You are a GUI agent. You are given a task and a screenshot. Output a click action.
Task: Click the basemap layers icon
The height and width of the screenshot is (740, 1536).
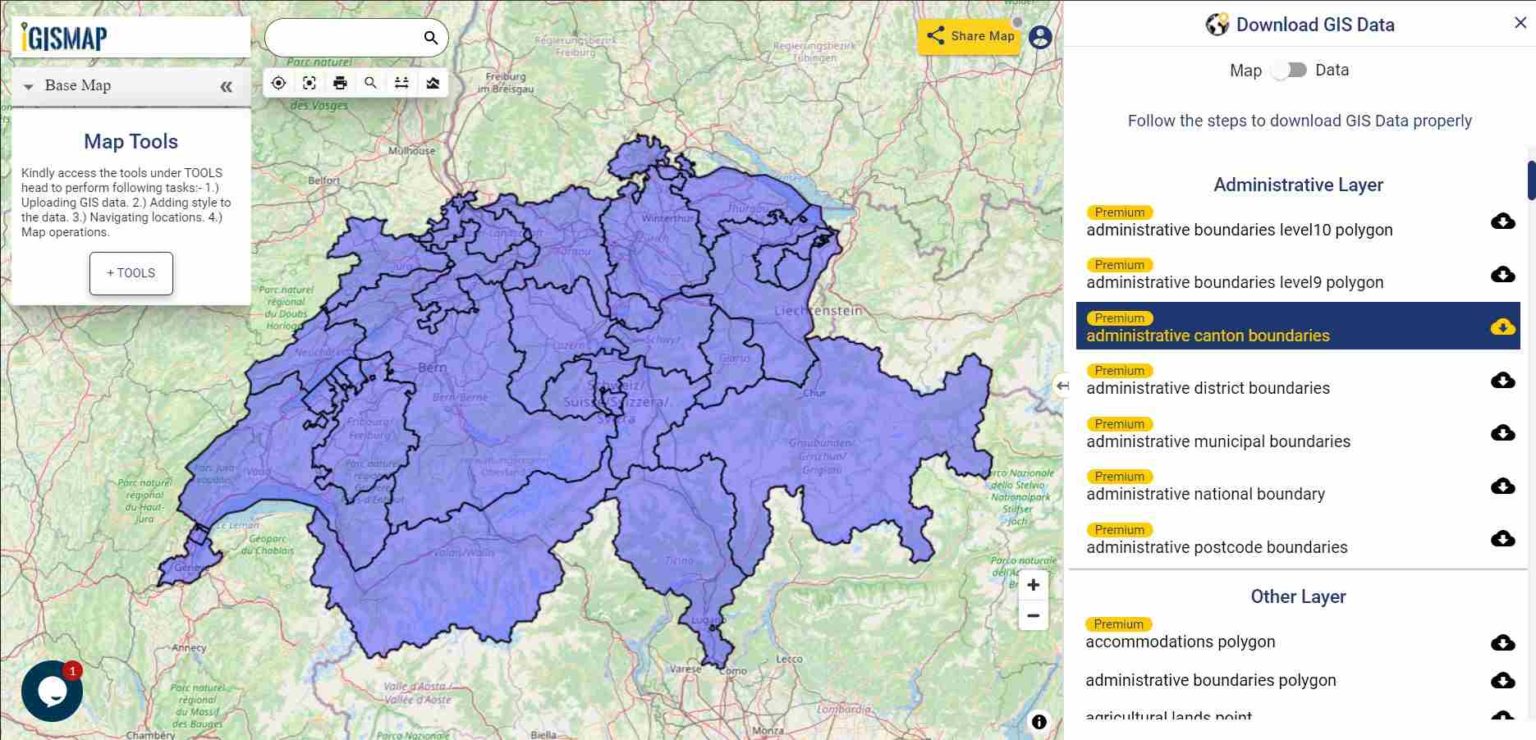(431, 83)
